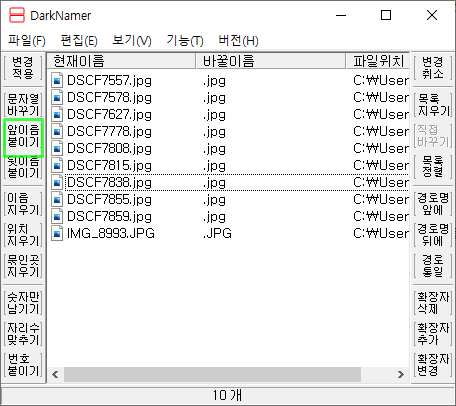Click the 경로명 뒤에 button
Image resolution: width=456 pixels, height=406 pixels.
pyautogui.click(x=433, y=235)
